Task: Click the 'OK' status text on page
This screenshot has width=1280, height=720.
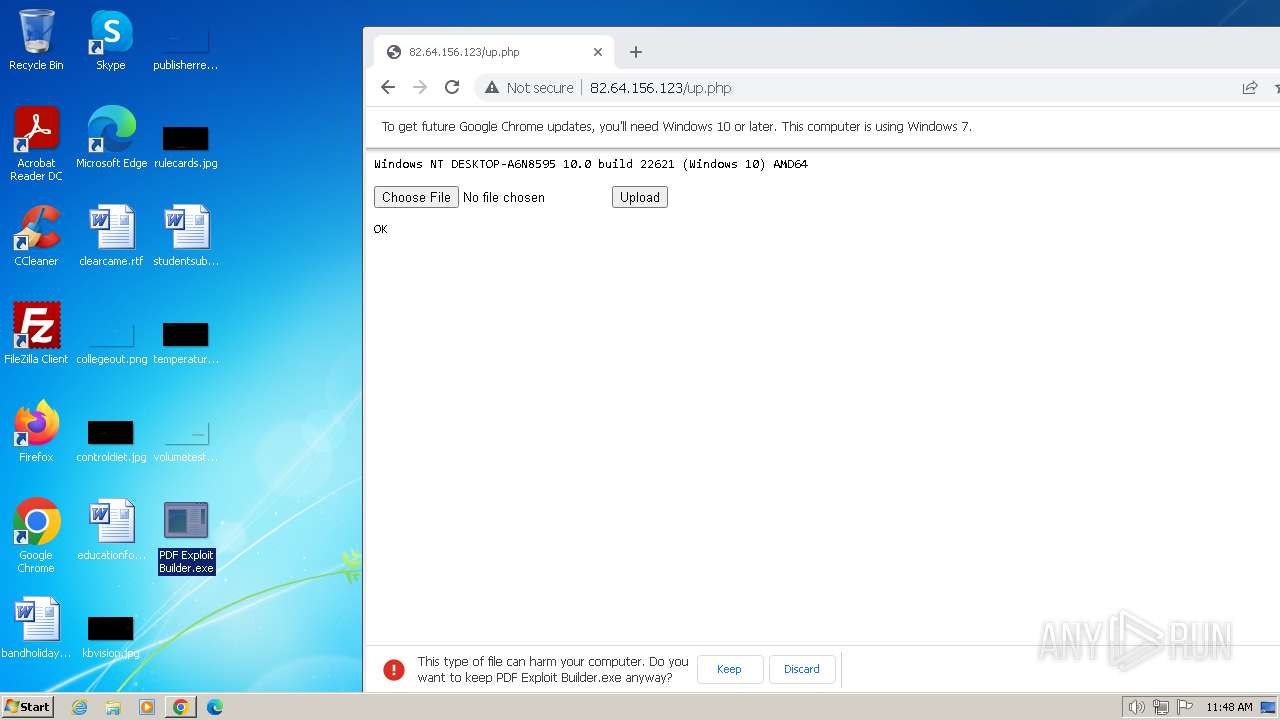Action: [380, 229]
